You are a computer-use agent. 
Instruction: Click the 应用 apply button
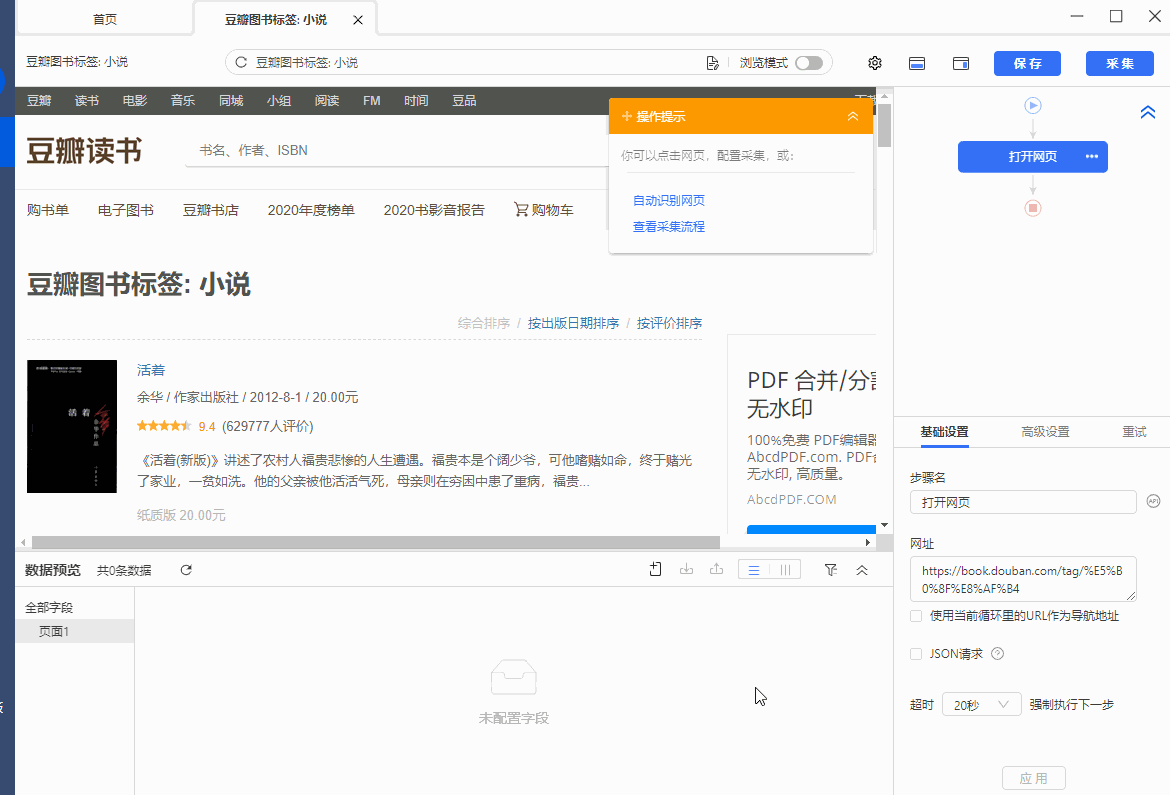(x=1033, y=779)
